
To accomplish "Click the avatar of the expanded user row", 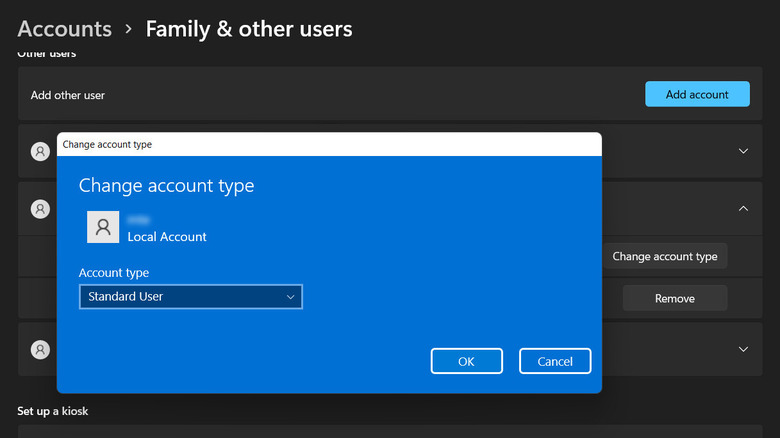I will [x=40, y=209].
